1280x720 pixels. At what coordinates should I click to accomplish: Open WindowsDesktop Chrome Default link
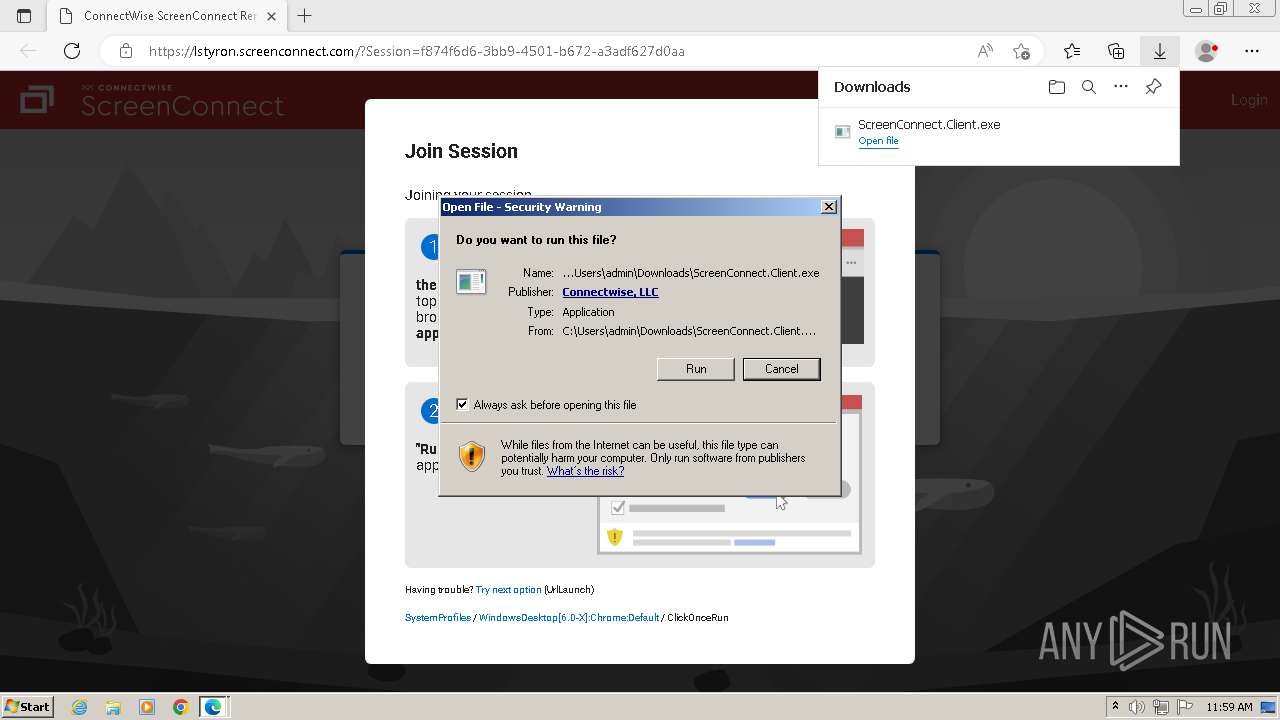pos(568,618)
